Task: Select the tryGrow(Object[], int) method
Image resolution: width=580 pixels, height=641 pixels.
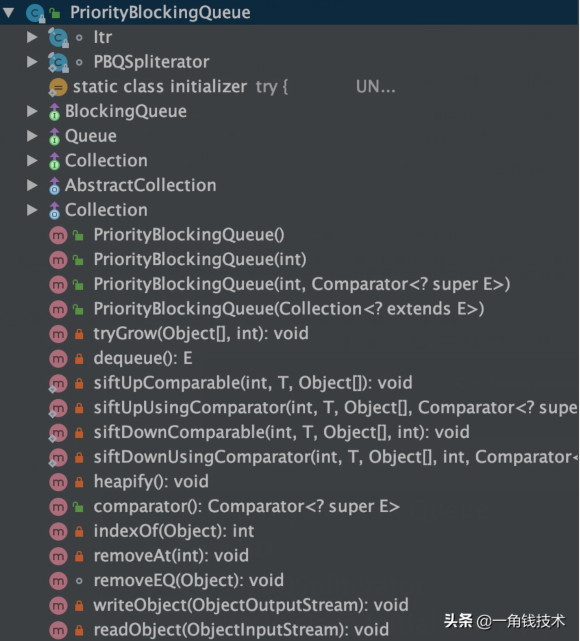Action: (x=201, y=334)
